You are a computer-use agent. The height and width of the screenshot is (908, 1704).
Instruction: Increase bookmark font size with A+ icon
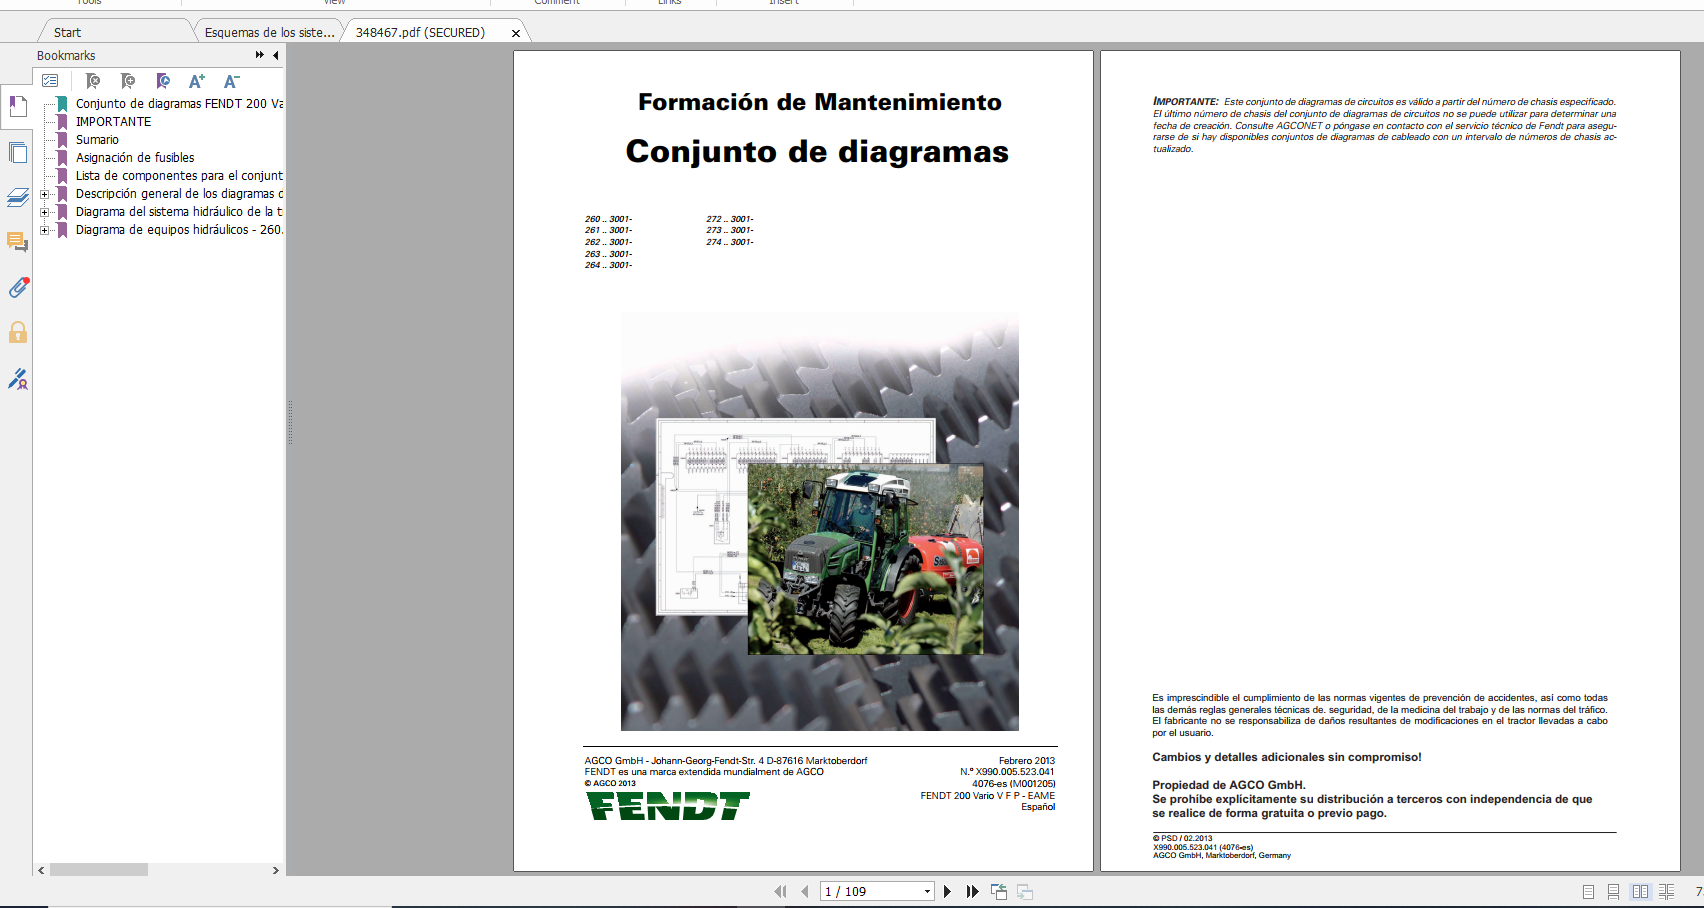(x=197, y=81)
